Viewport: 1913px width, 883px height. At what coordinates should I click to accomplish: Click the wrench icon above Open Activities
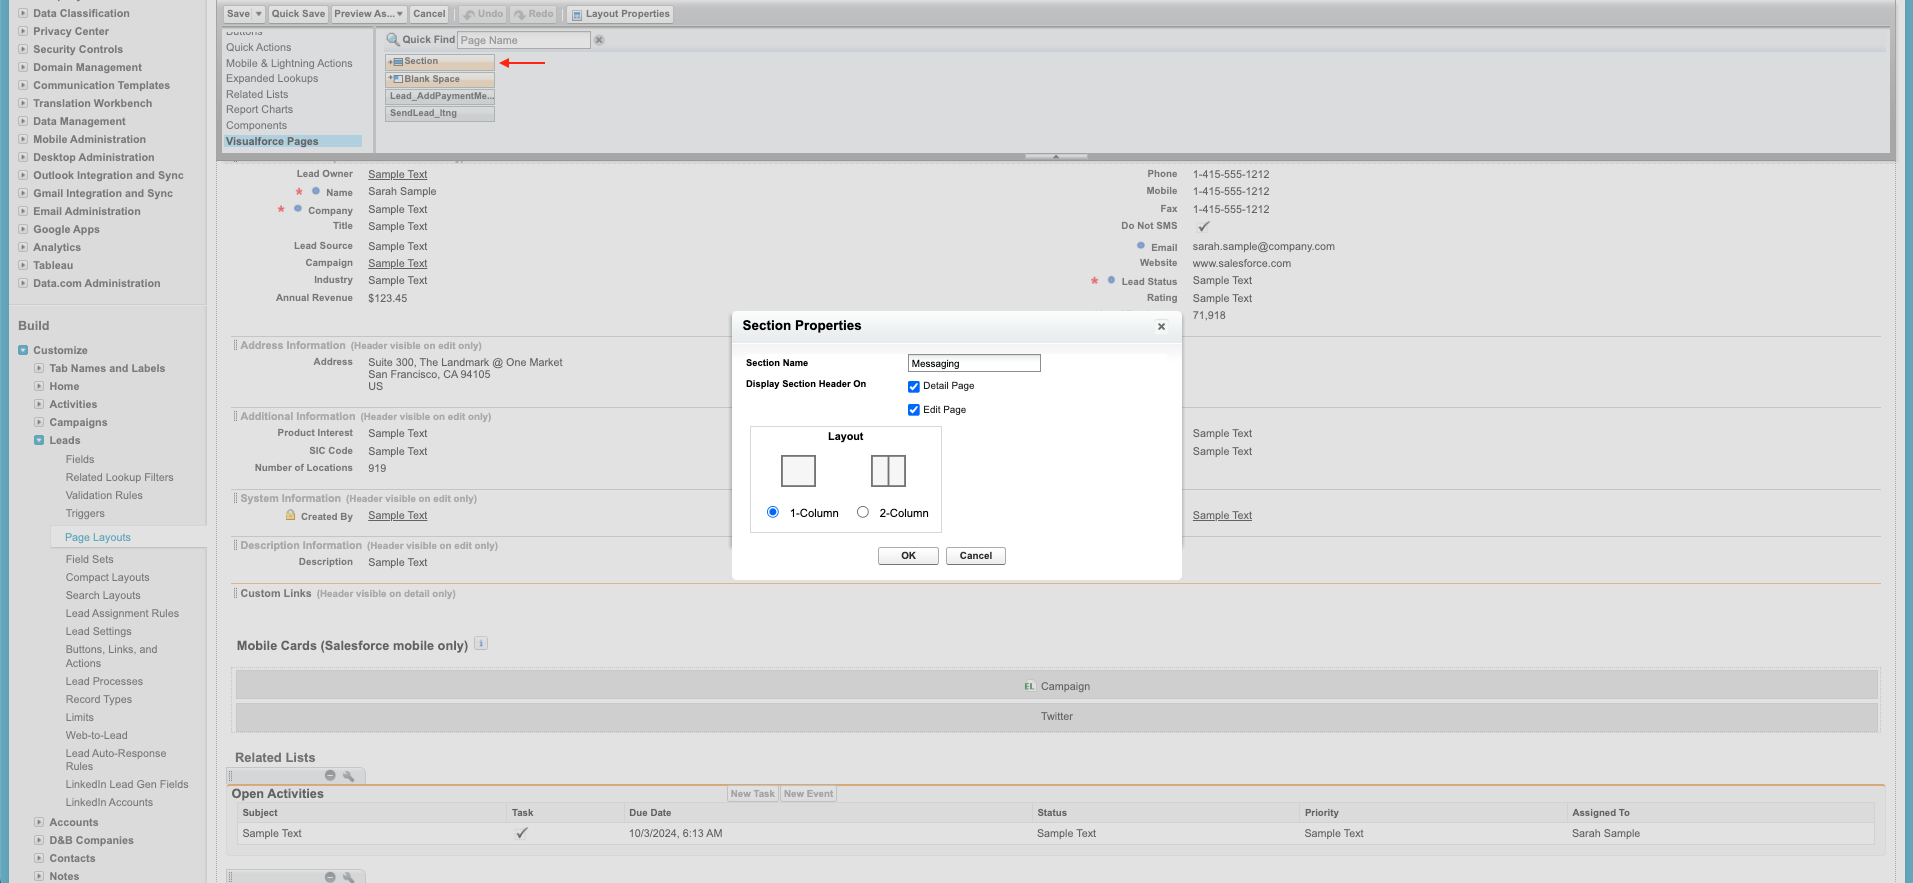point(348,776)
